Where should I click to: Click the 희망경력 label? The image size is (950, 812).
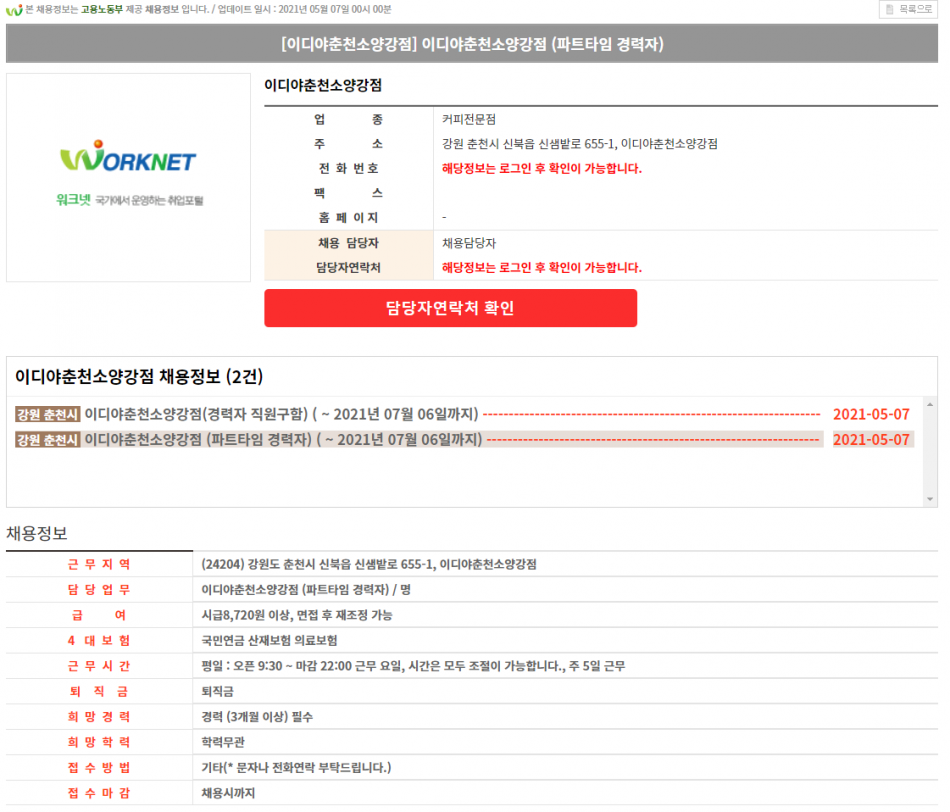tap(99, 717)
